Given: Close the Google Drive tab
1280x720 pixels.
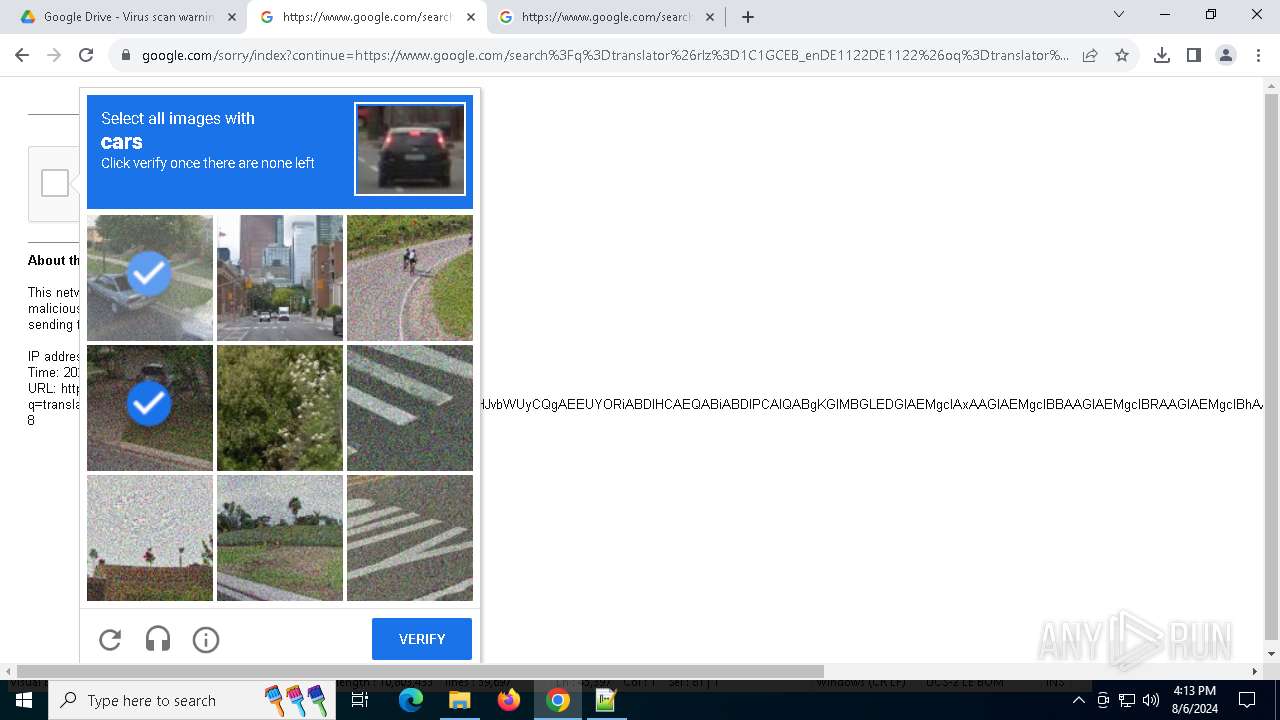Looking at the screenshot, I should [x=232, y=17].
